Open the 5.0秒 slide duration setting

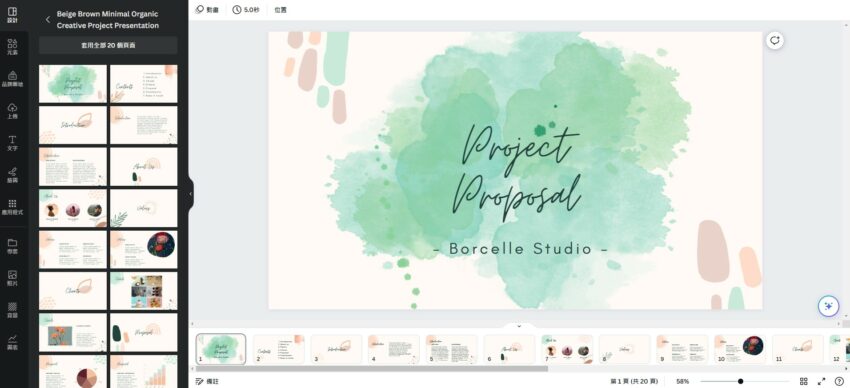point(246,10)
